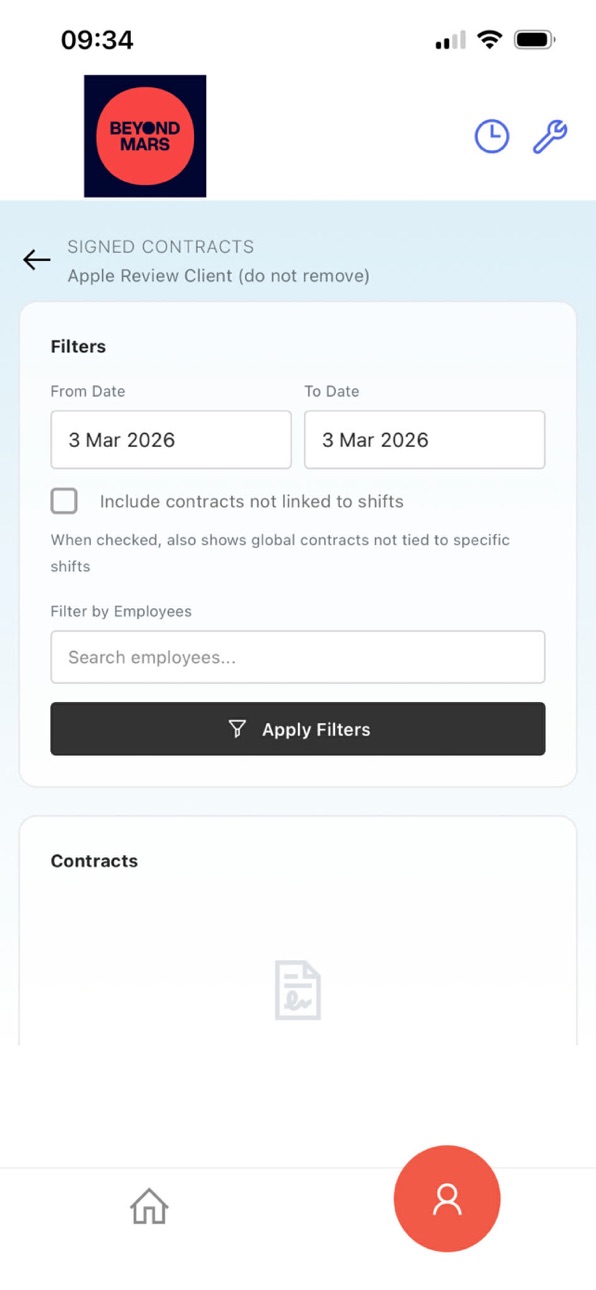
Task: Tap the battery status indicator
Action: (534, 40)
